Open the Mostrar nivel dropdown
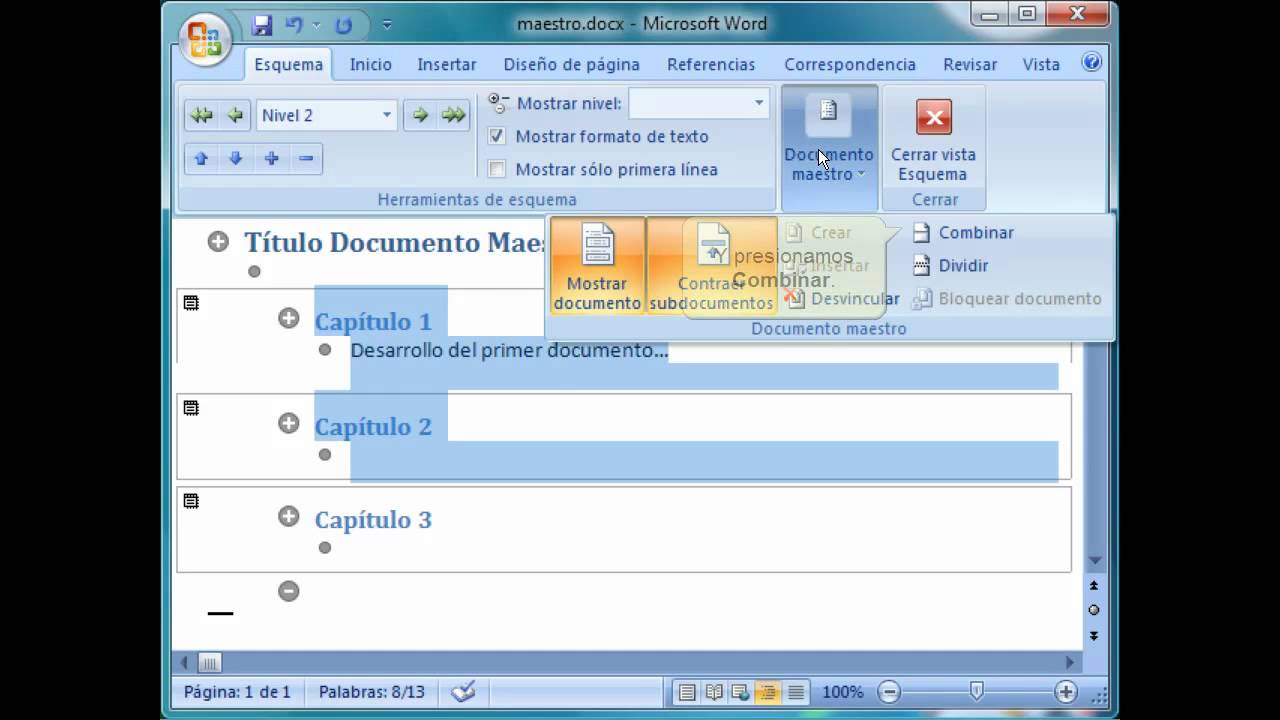Viewport: 1280px width, 720px height. tap(758, 103)
